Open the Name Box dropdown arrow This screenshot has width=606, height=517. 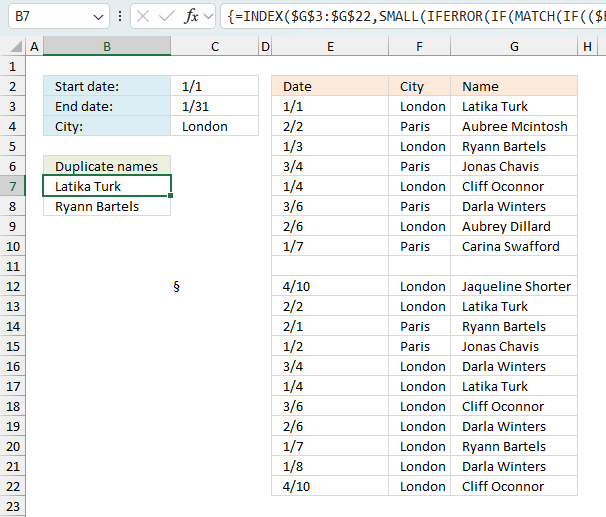point(99,17)
